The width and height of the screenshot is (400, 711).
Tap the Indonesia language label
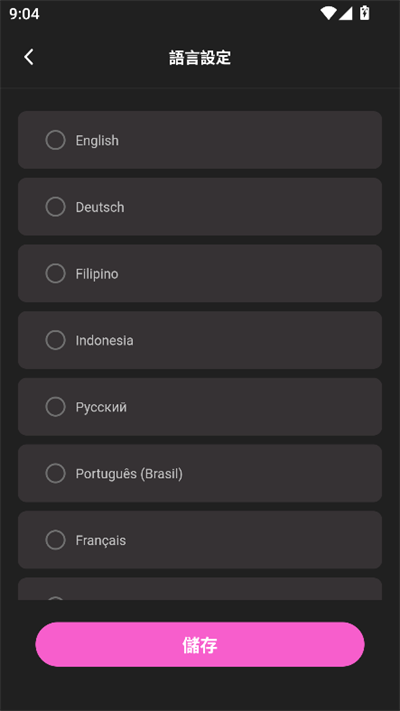(x=104, y=341)
